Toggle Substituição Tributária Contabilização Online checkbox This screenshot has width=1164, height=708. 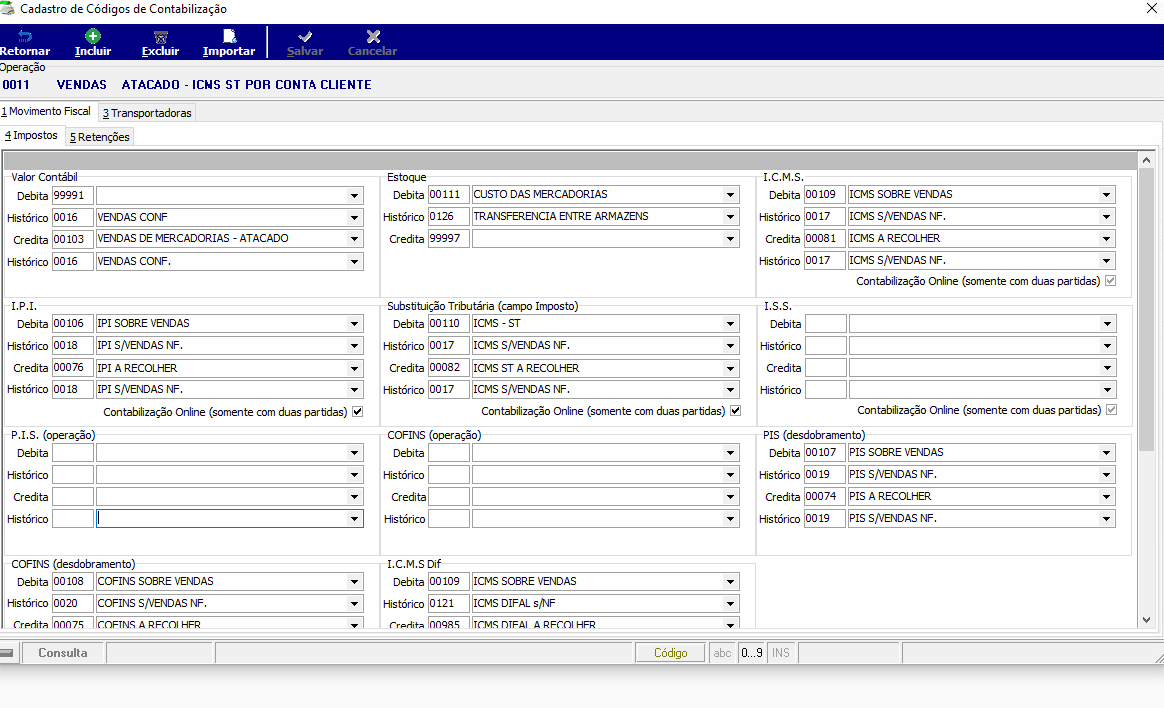pos(736,410)
